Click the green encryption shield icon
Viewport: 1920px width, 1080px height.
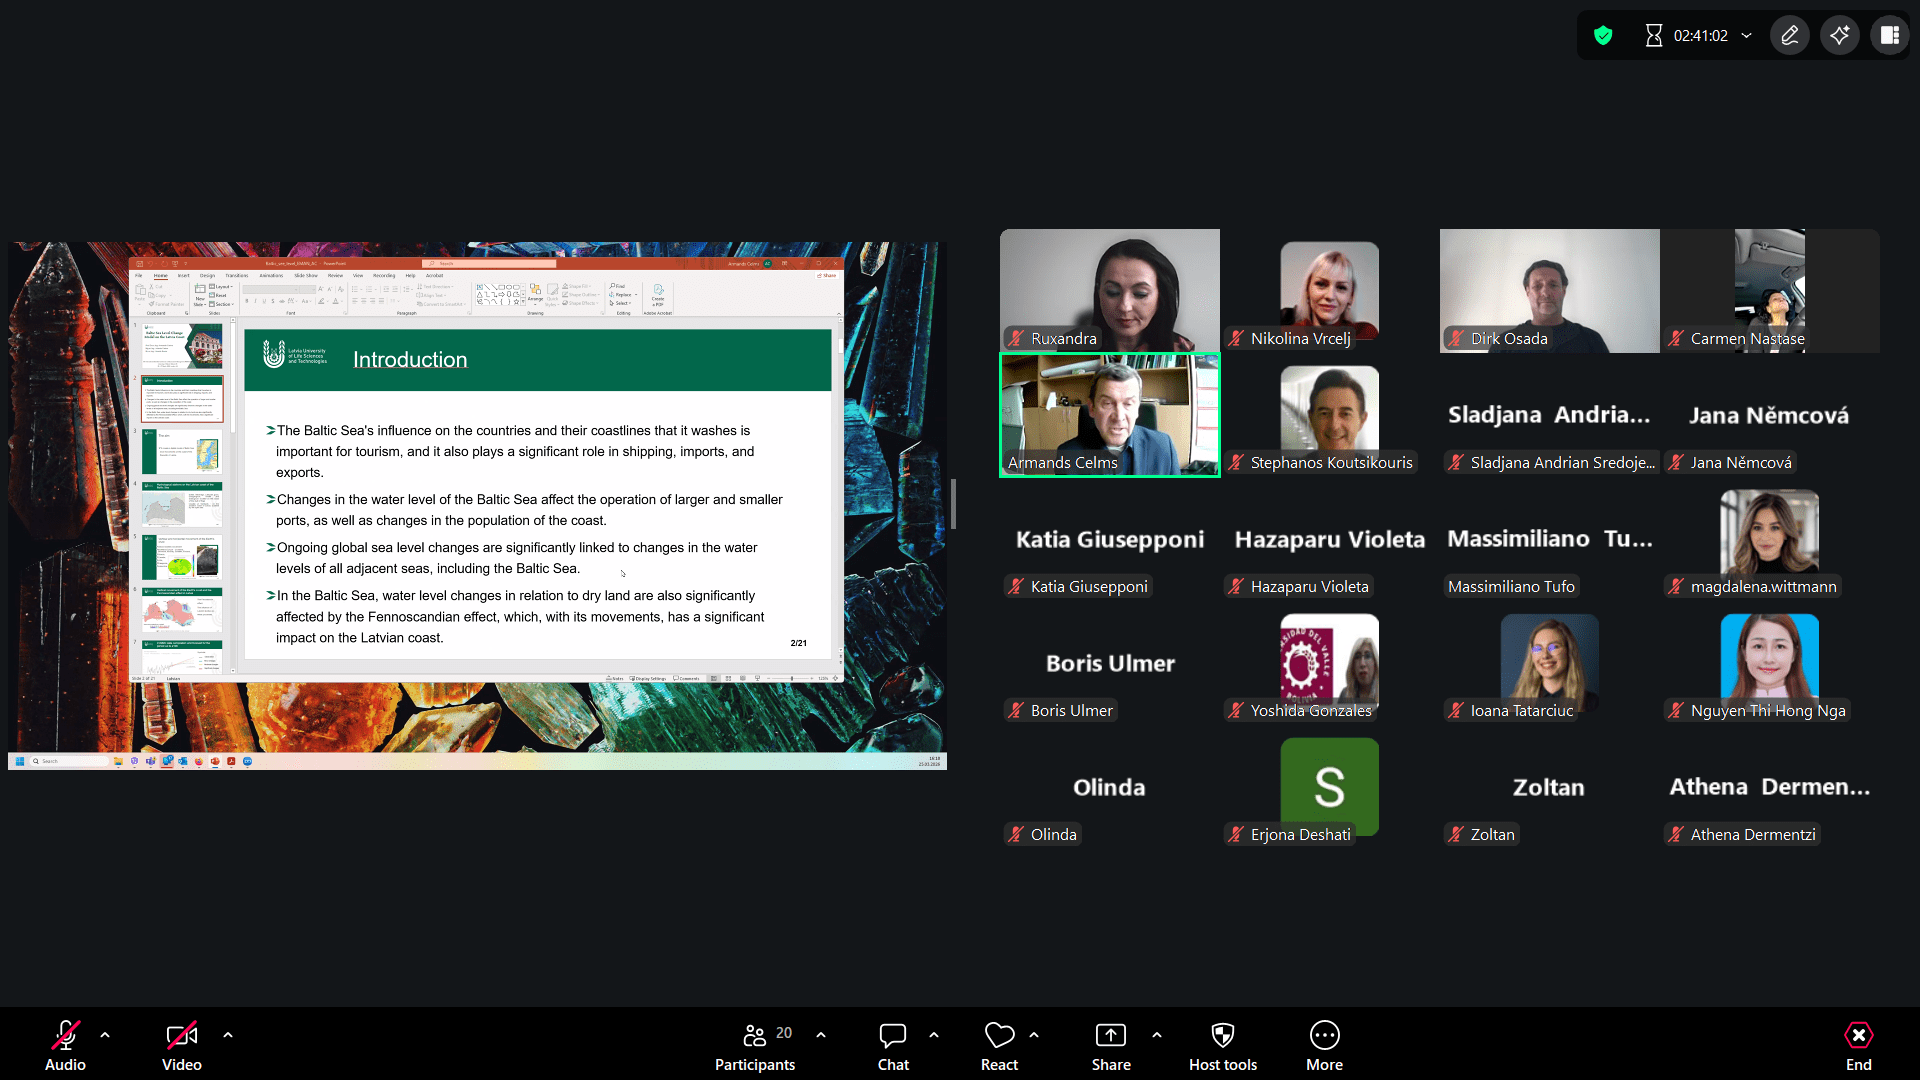pyautogui.click(x=1603, y=36)
